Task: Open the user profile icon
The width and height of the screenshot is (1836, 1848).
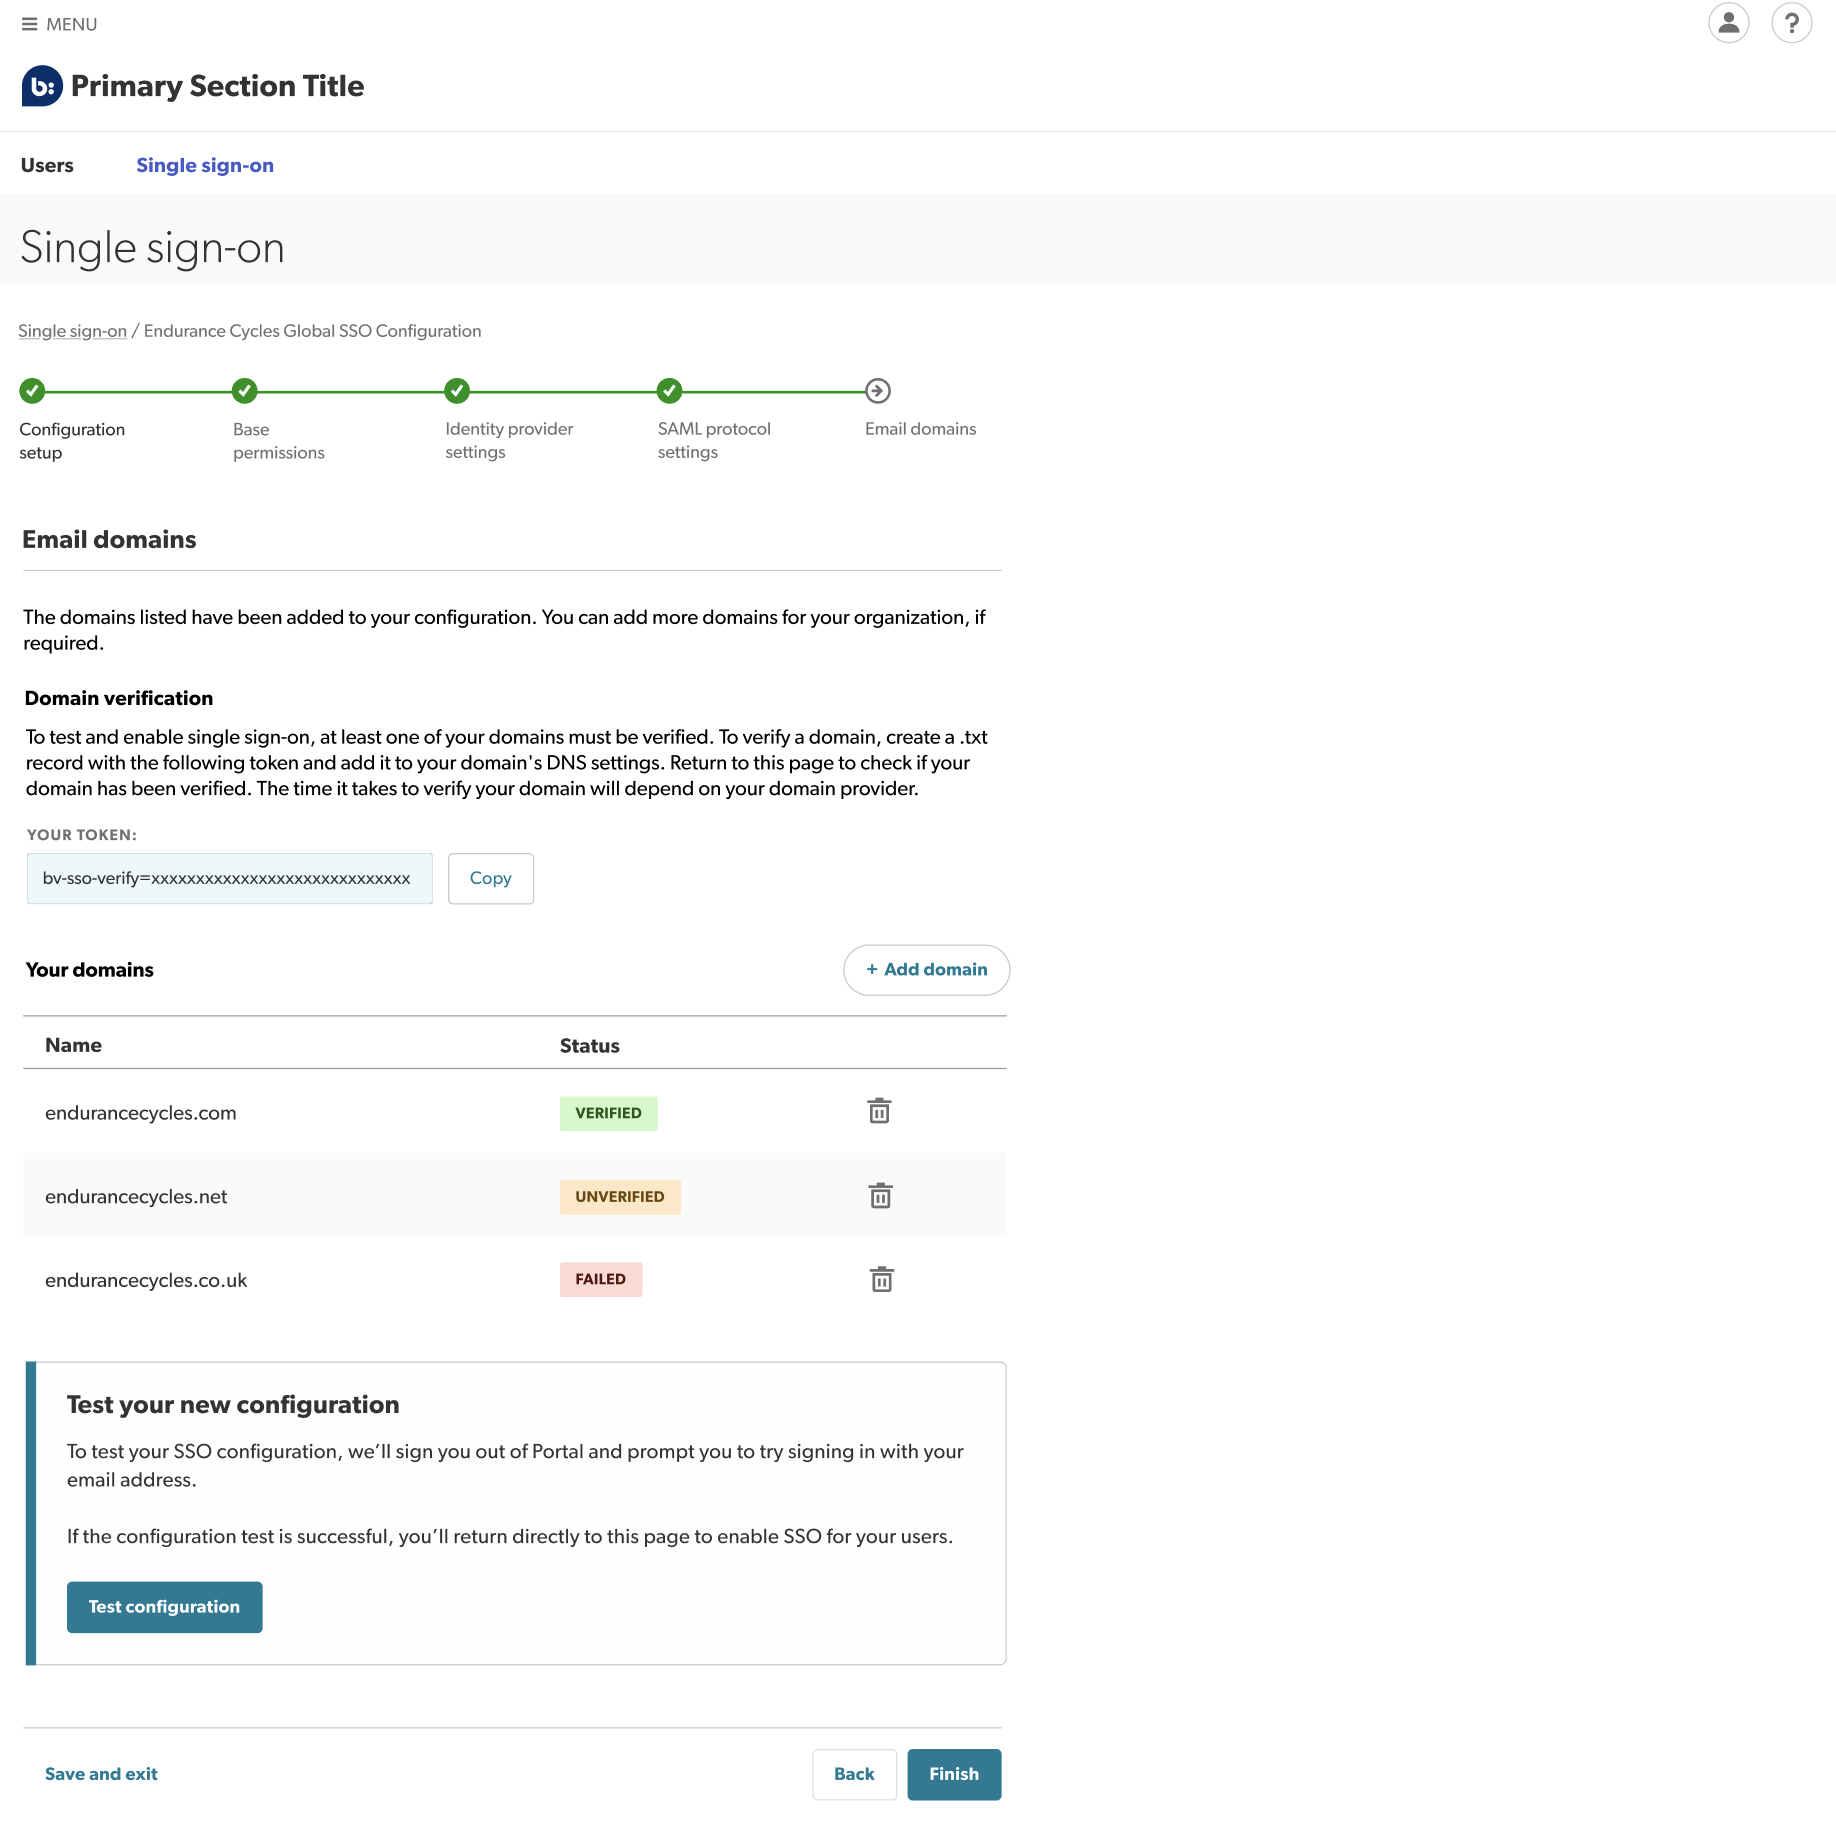Action: click(x=1728, y=23)
